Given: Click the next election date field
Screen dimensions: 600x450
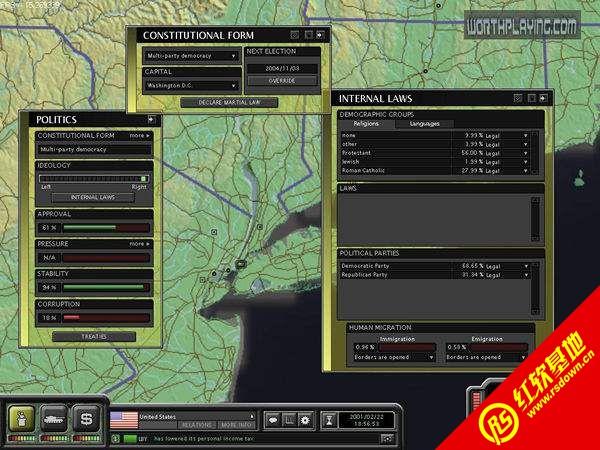Looking at the screenshot, I should pyautogui.click(x=282, y=68).
